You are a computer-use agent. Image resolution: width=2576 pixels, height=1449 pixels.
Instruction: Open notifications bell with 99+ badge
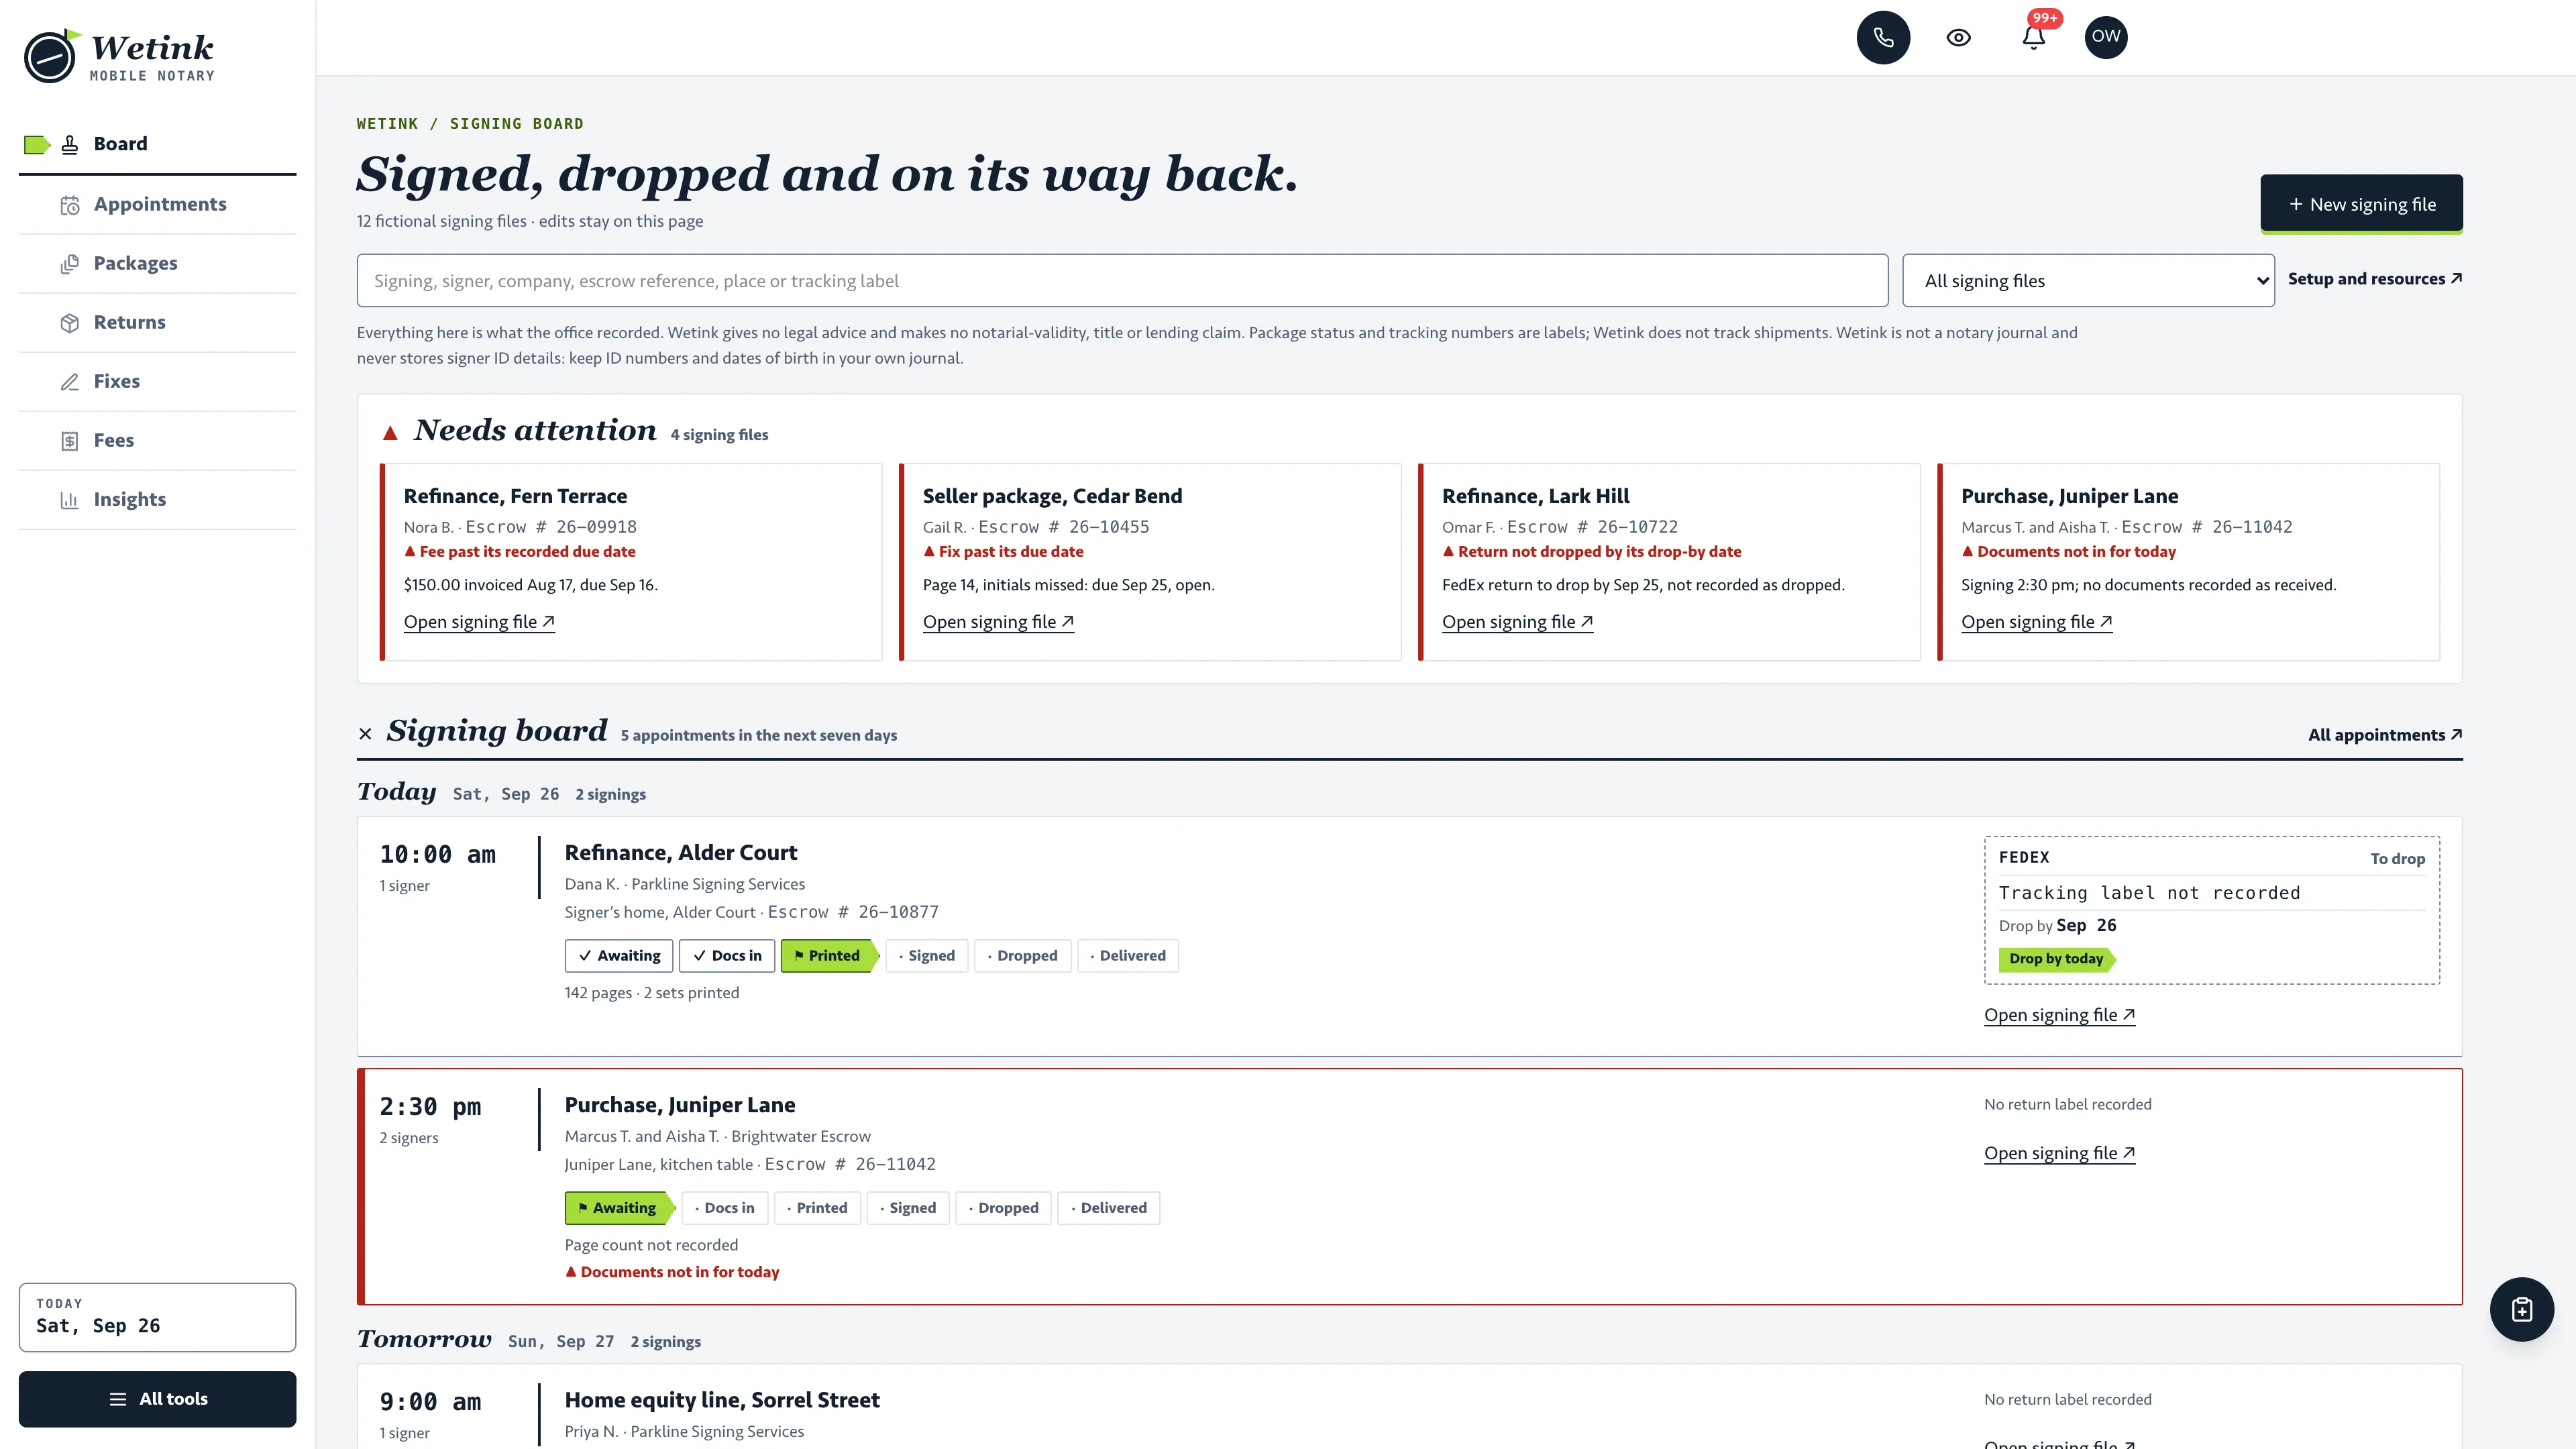2033,37
